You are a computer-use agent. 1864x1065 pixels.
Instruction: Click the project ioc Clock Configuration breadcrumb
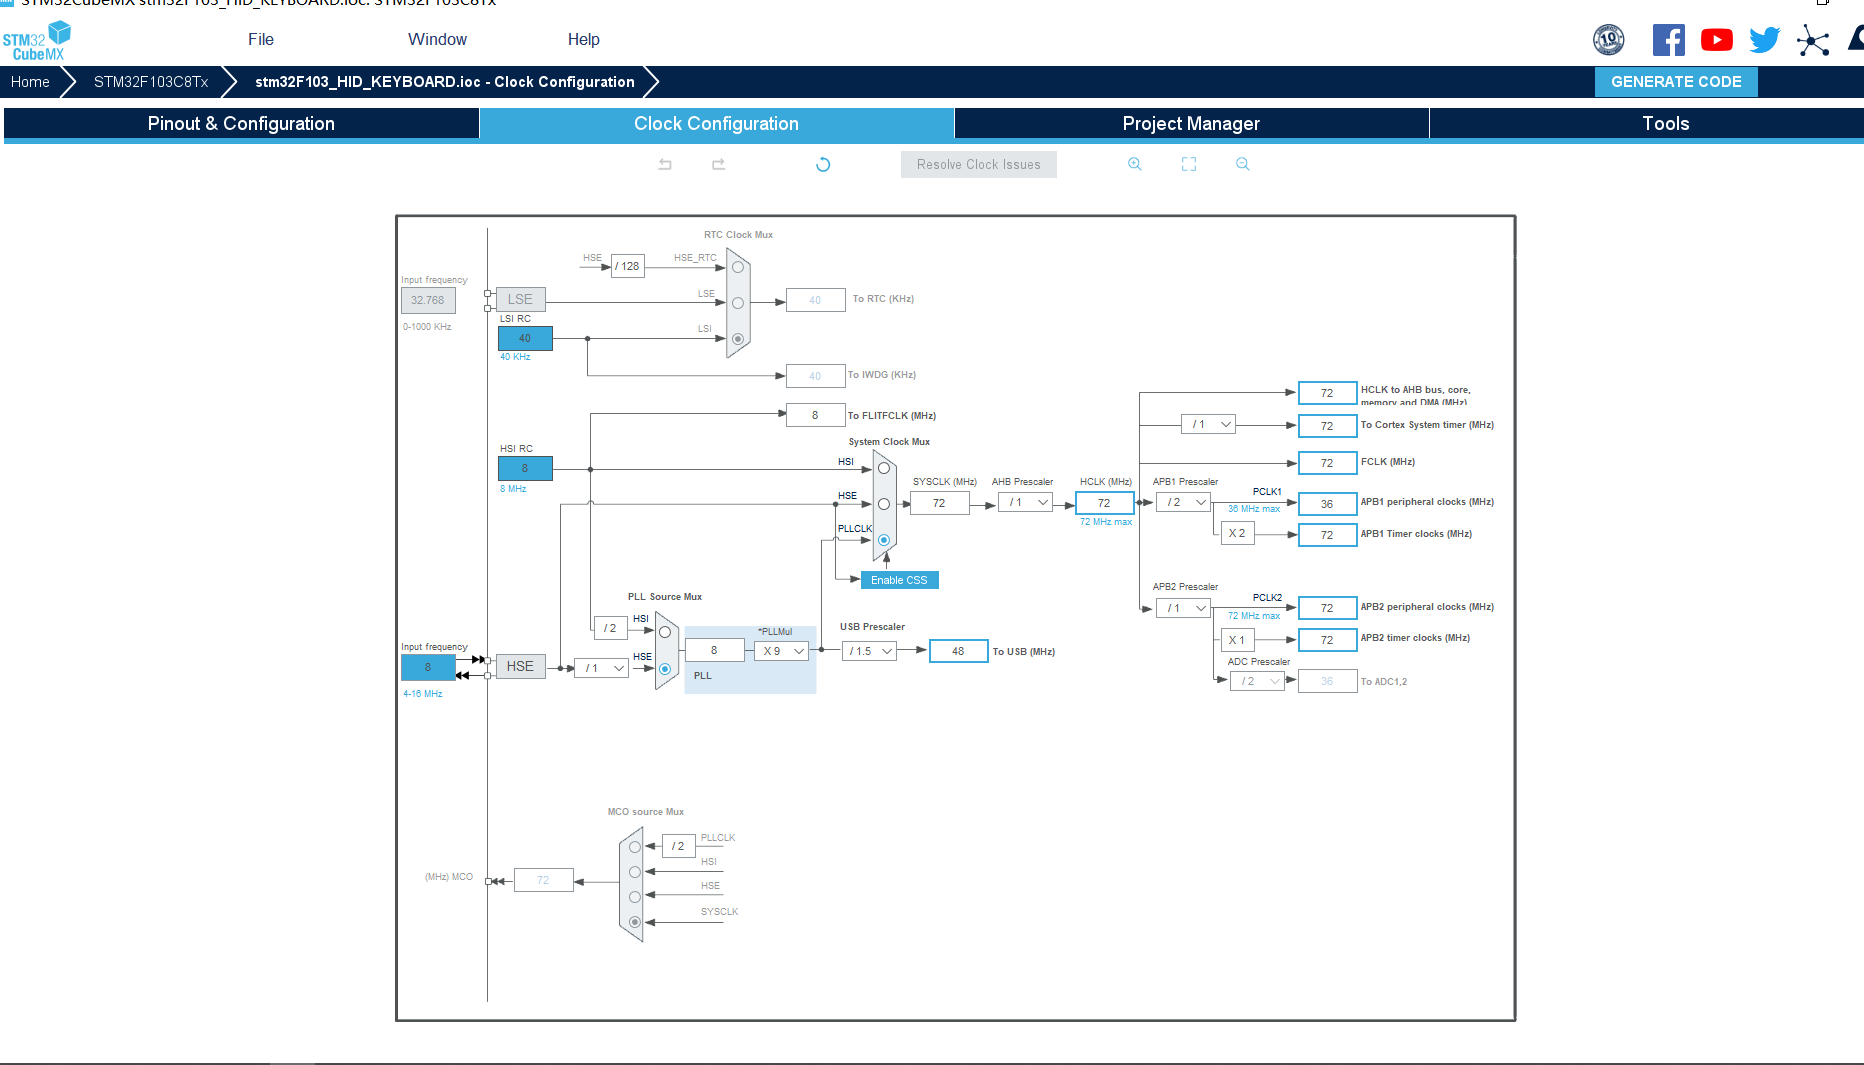[445, 82]
